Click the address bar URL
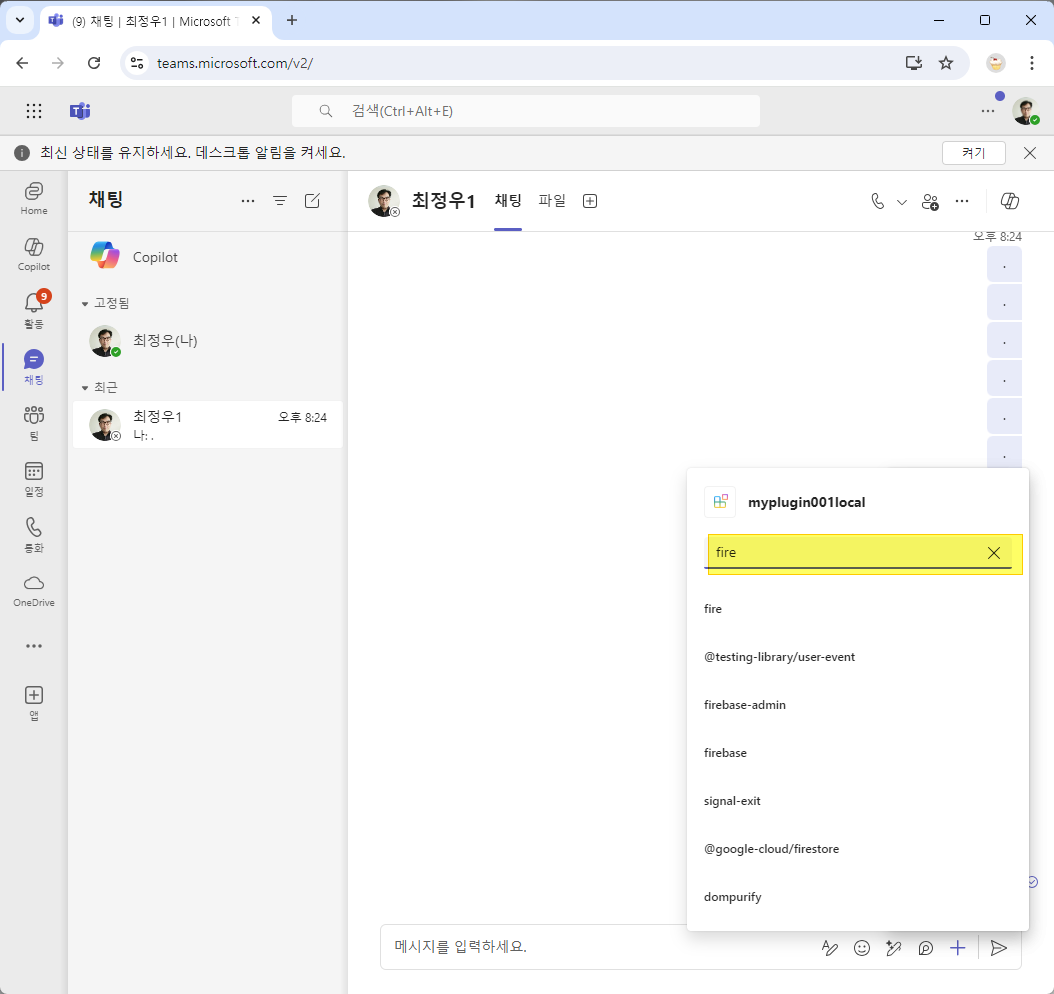Screen dimensions: 1054x994 coord(235,63)
